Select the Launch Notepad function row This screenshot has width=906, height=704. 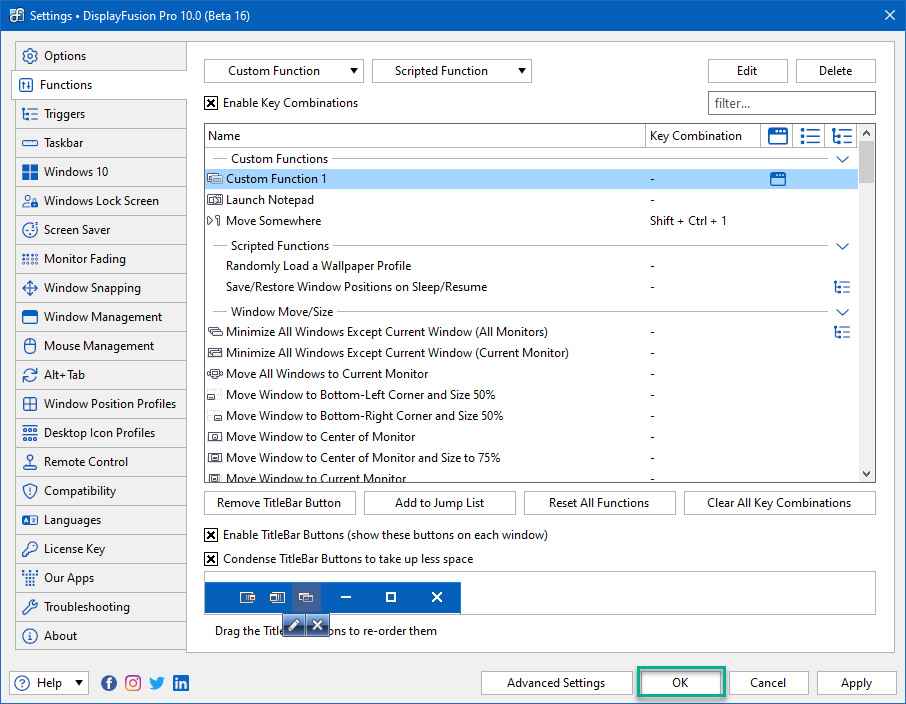pos(531,200)
